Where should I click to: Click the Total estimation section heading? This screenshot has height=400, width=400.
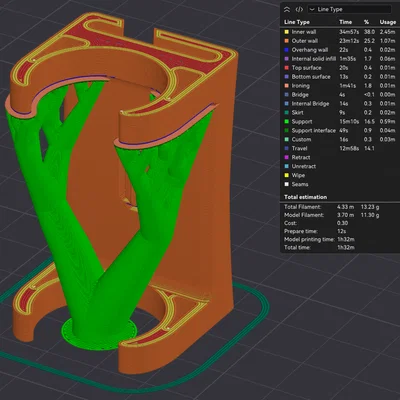305,197
